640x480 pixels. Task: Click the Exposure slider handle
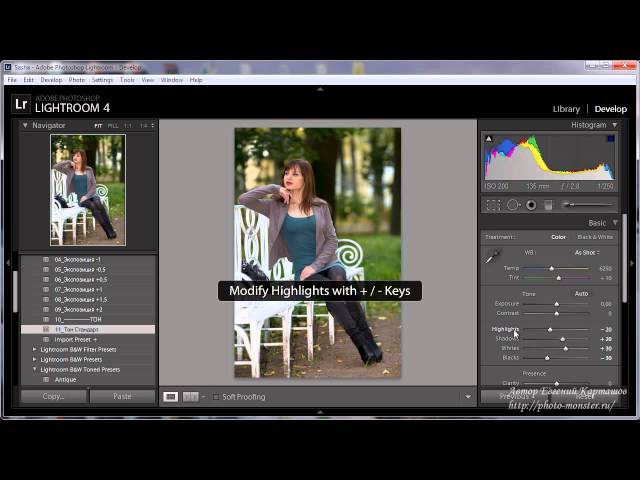click(556, 304)
